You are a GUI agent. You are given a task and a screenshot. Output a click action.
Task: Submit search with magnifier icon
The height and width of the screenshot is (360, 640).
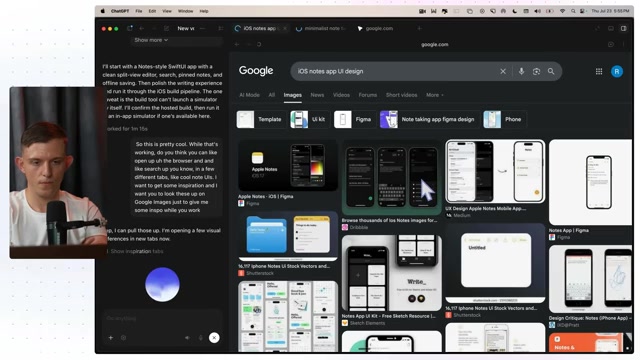pos(551,71)
